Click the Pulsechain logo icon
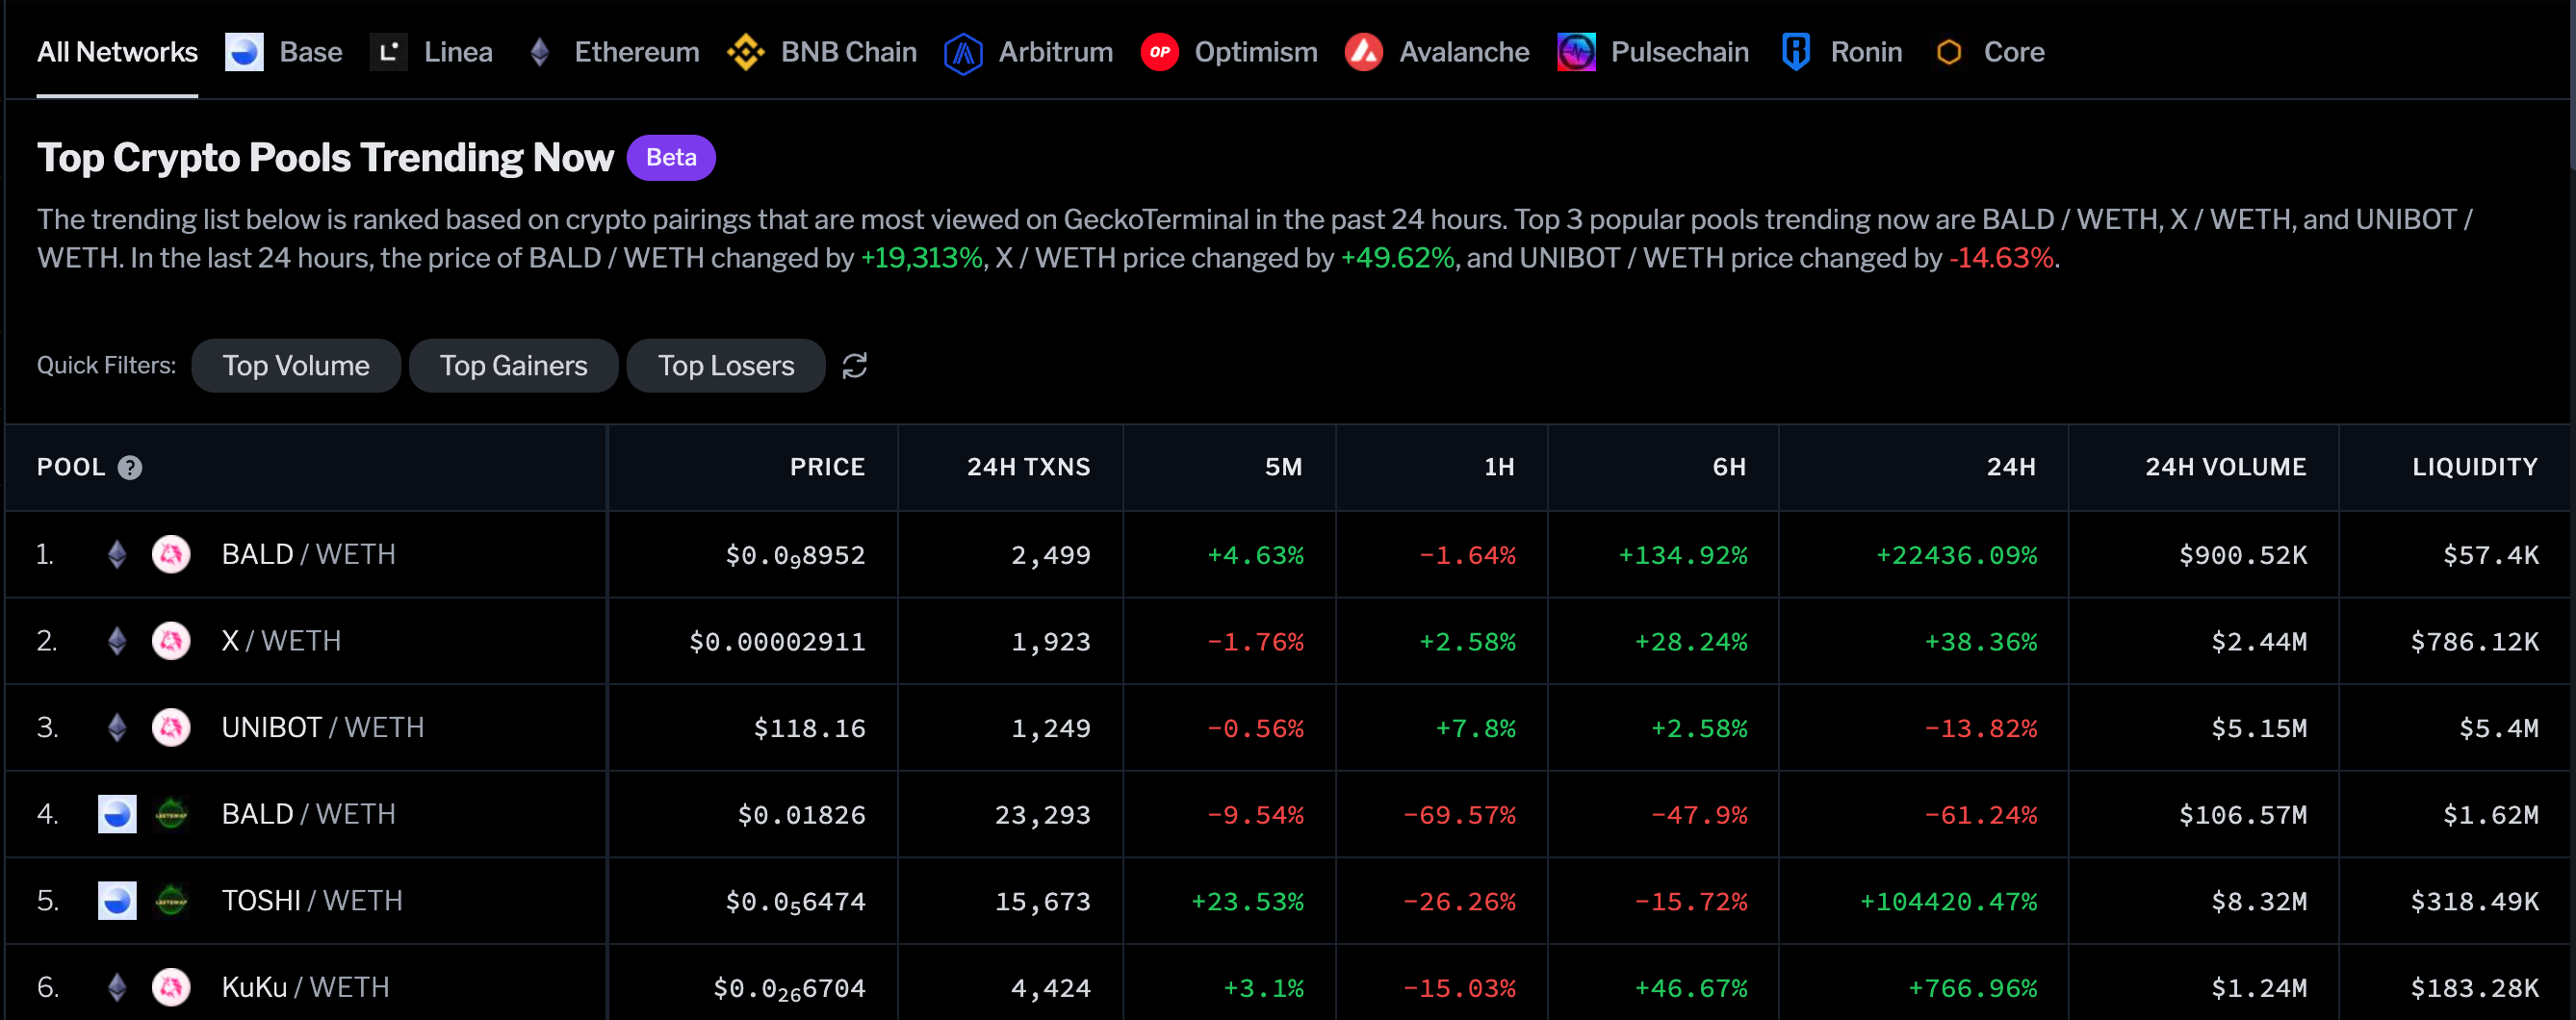This screenshot has width=2576, height=1020. pyautogui.click(x=1576, y=52)
